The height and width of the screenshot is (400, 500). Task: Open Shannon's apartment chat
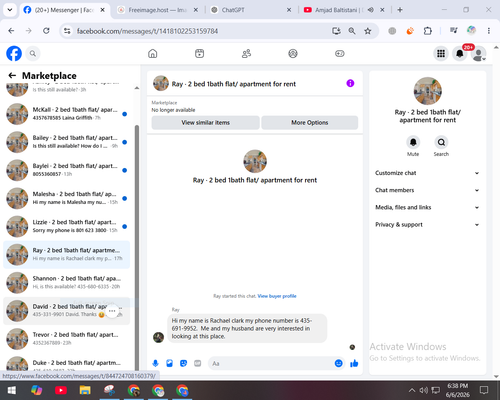click(x=67, y=282)
